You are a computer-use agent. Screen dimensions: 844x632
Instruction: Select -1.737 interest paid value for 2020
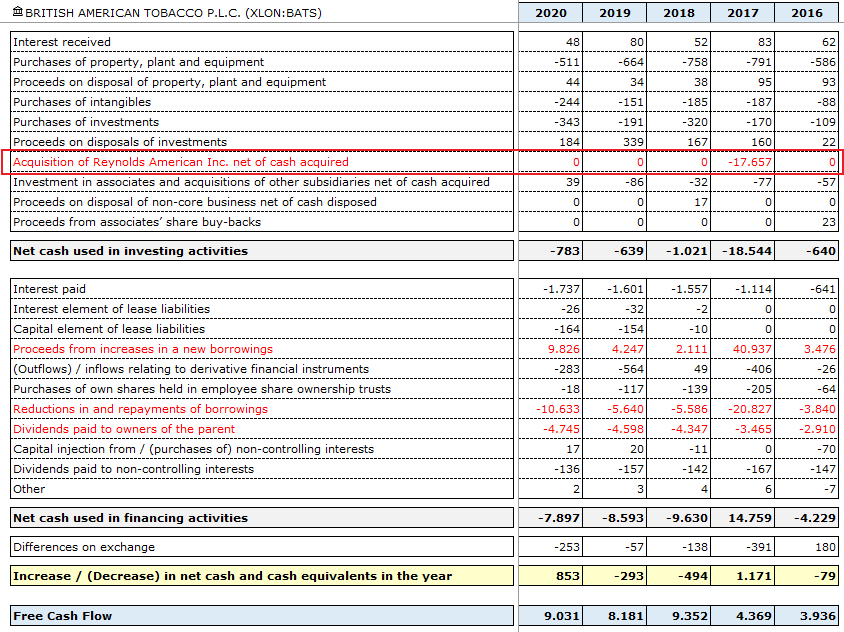click(x=561, y=289)
